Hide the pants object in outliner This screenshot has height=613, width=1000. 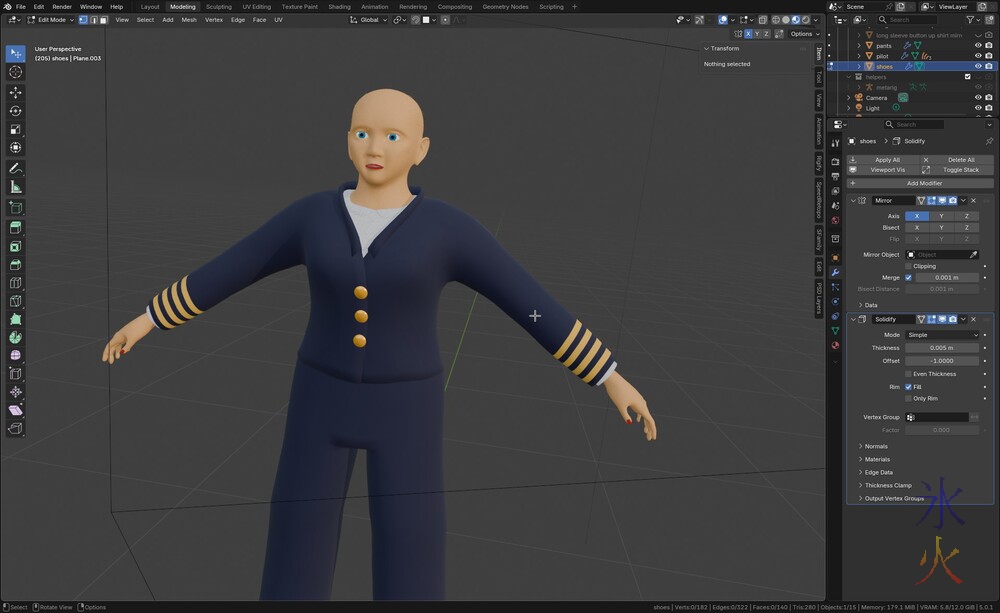click(977, 45)
